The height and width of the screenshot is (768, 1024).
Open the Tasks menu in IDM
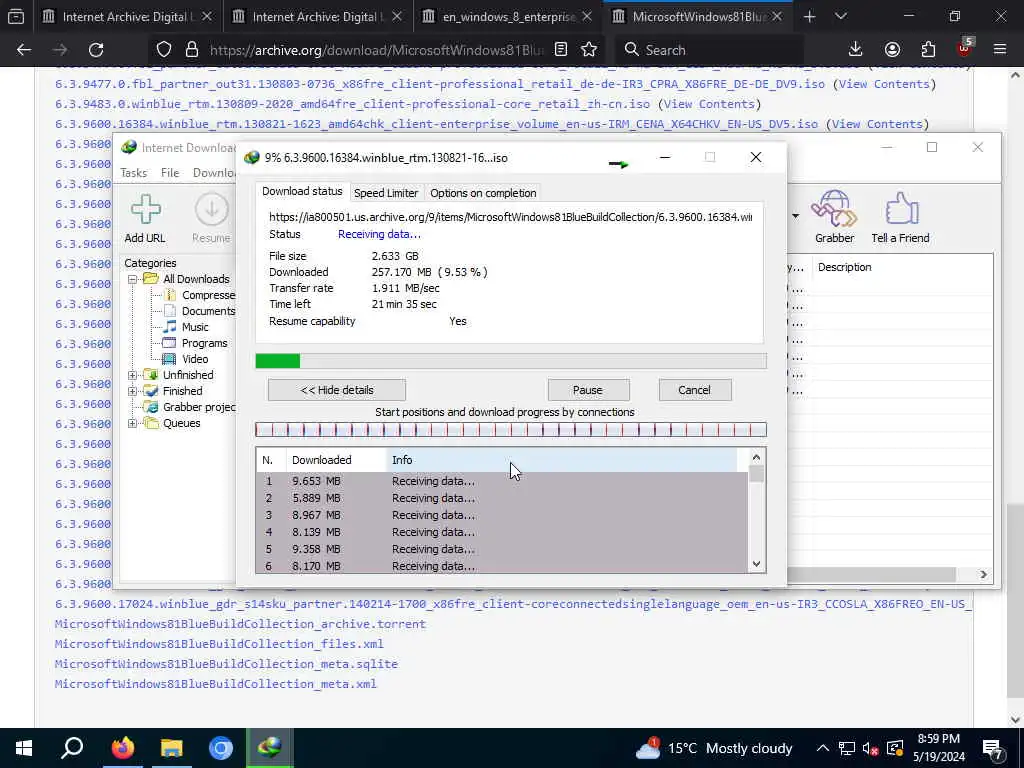pos(134,173)
